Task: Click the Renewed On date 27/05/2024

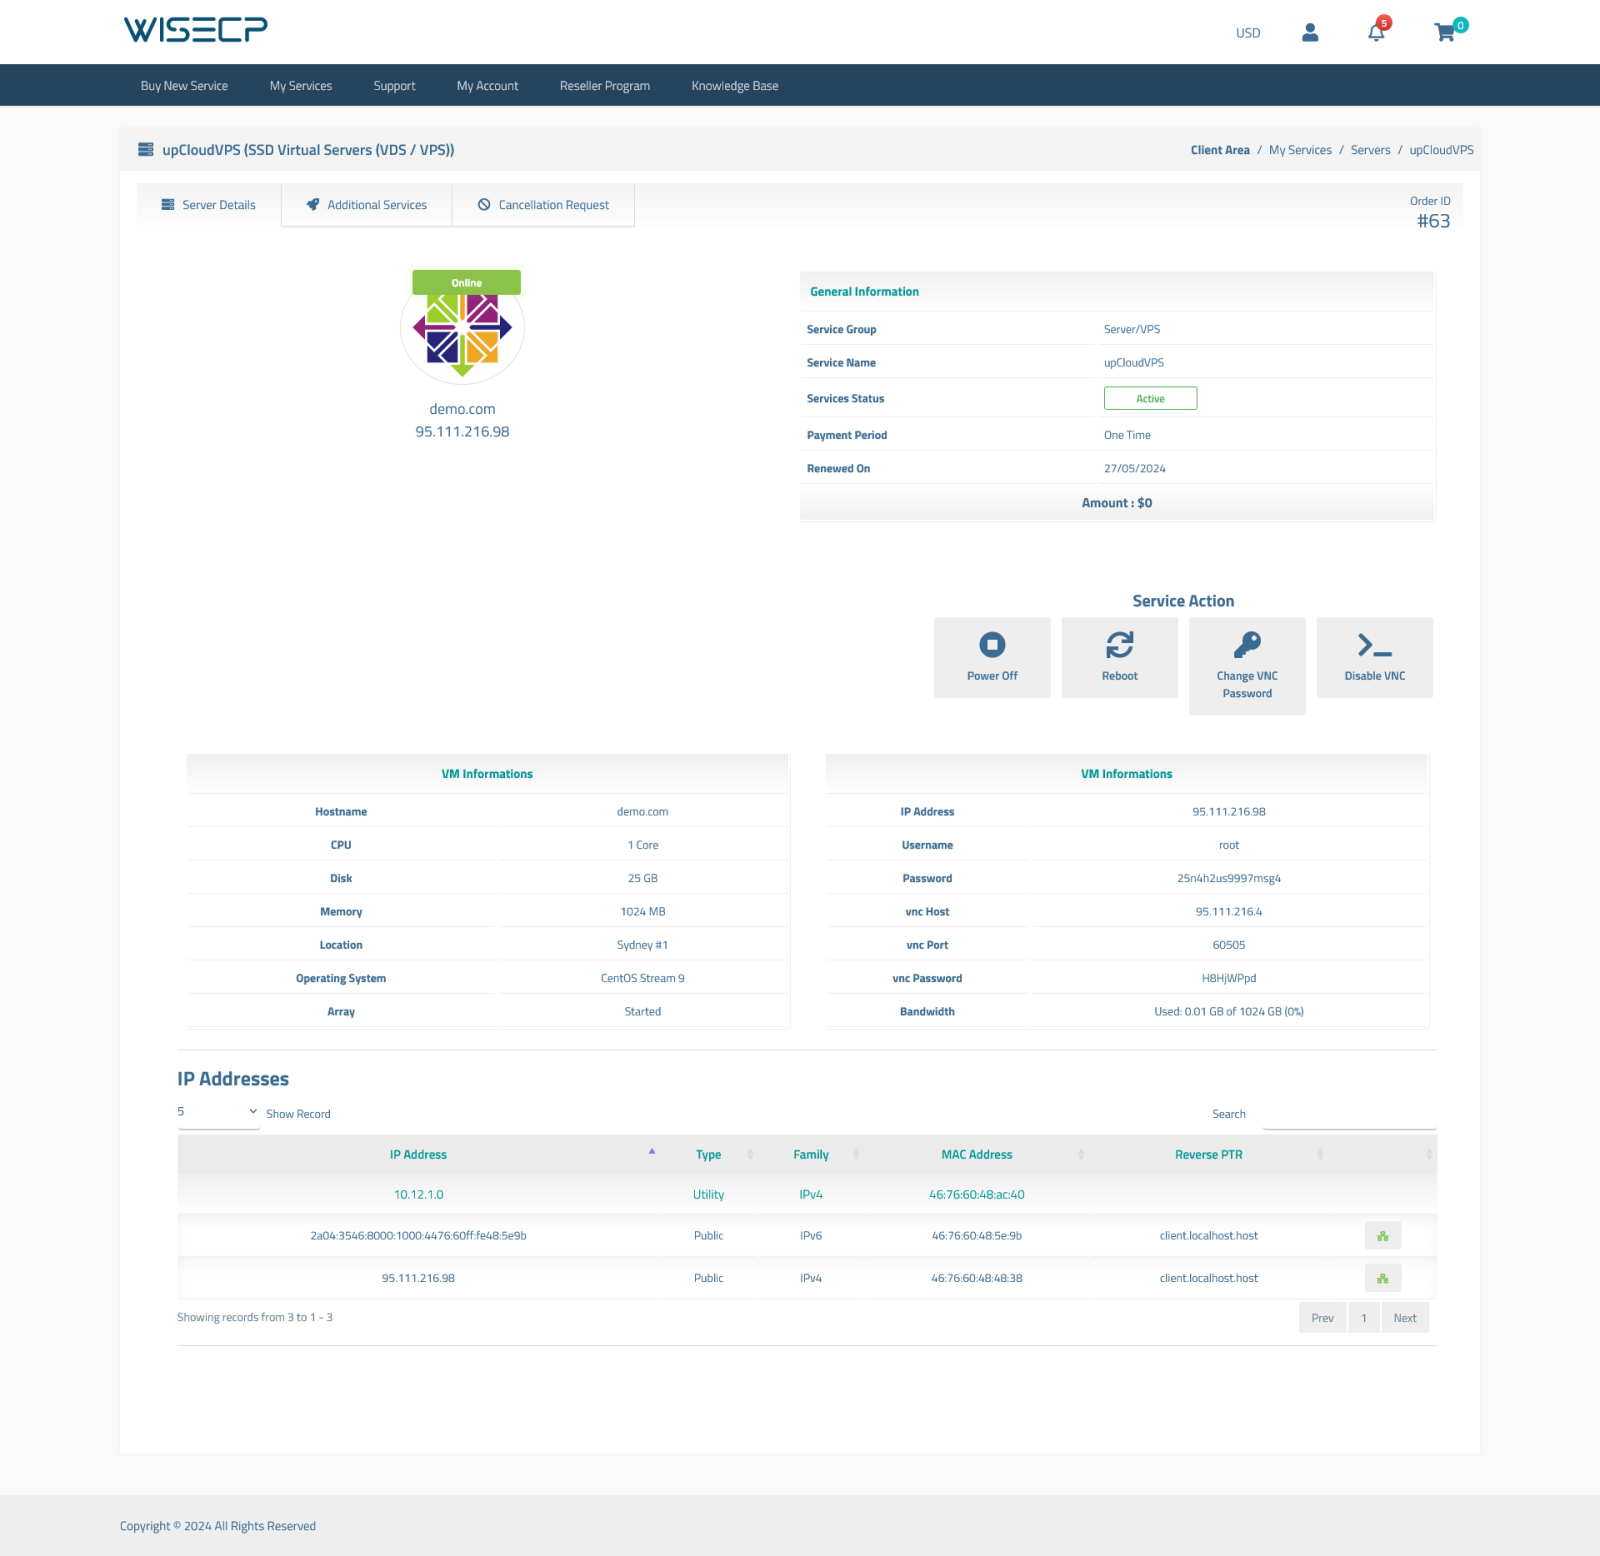Action: (x=1134, y=469)
